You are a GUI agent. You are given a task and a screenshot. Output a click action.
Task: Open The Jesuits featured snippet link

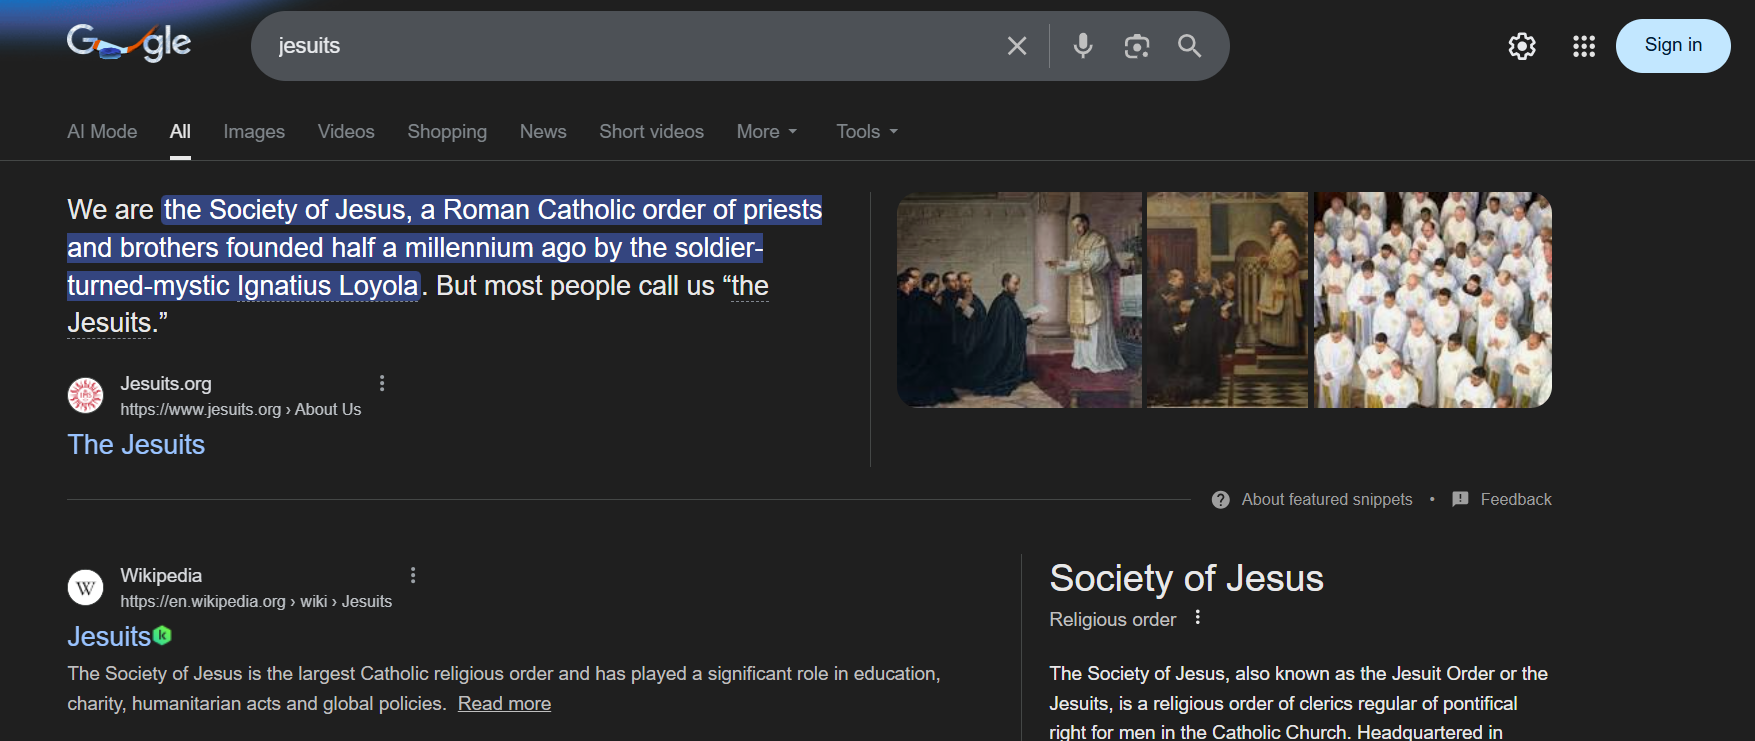136,445
